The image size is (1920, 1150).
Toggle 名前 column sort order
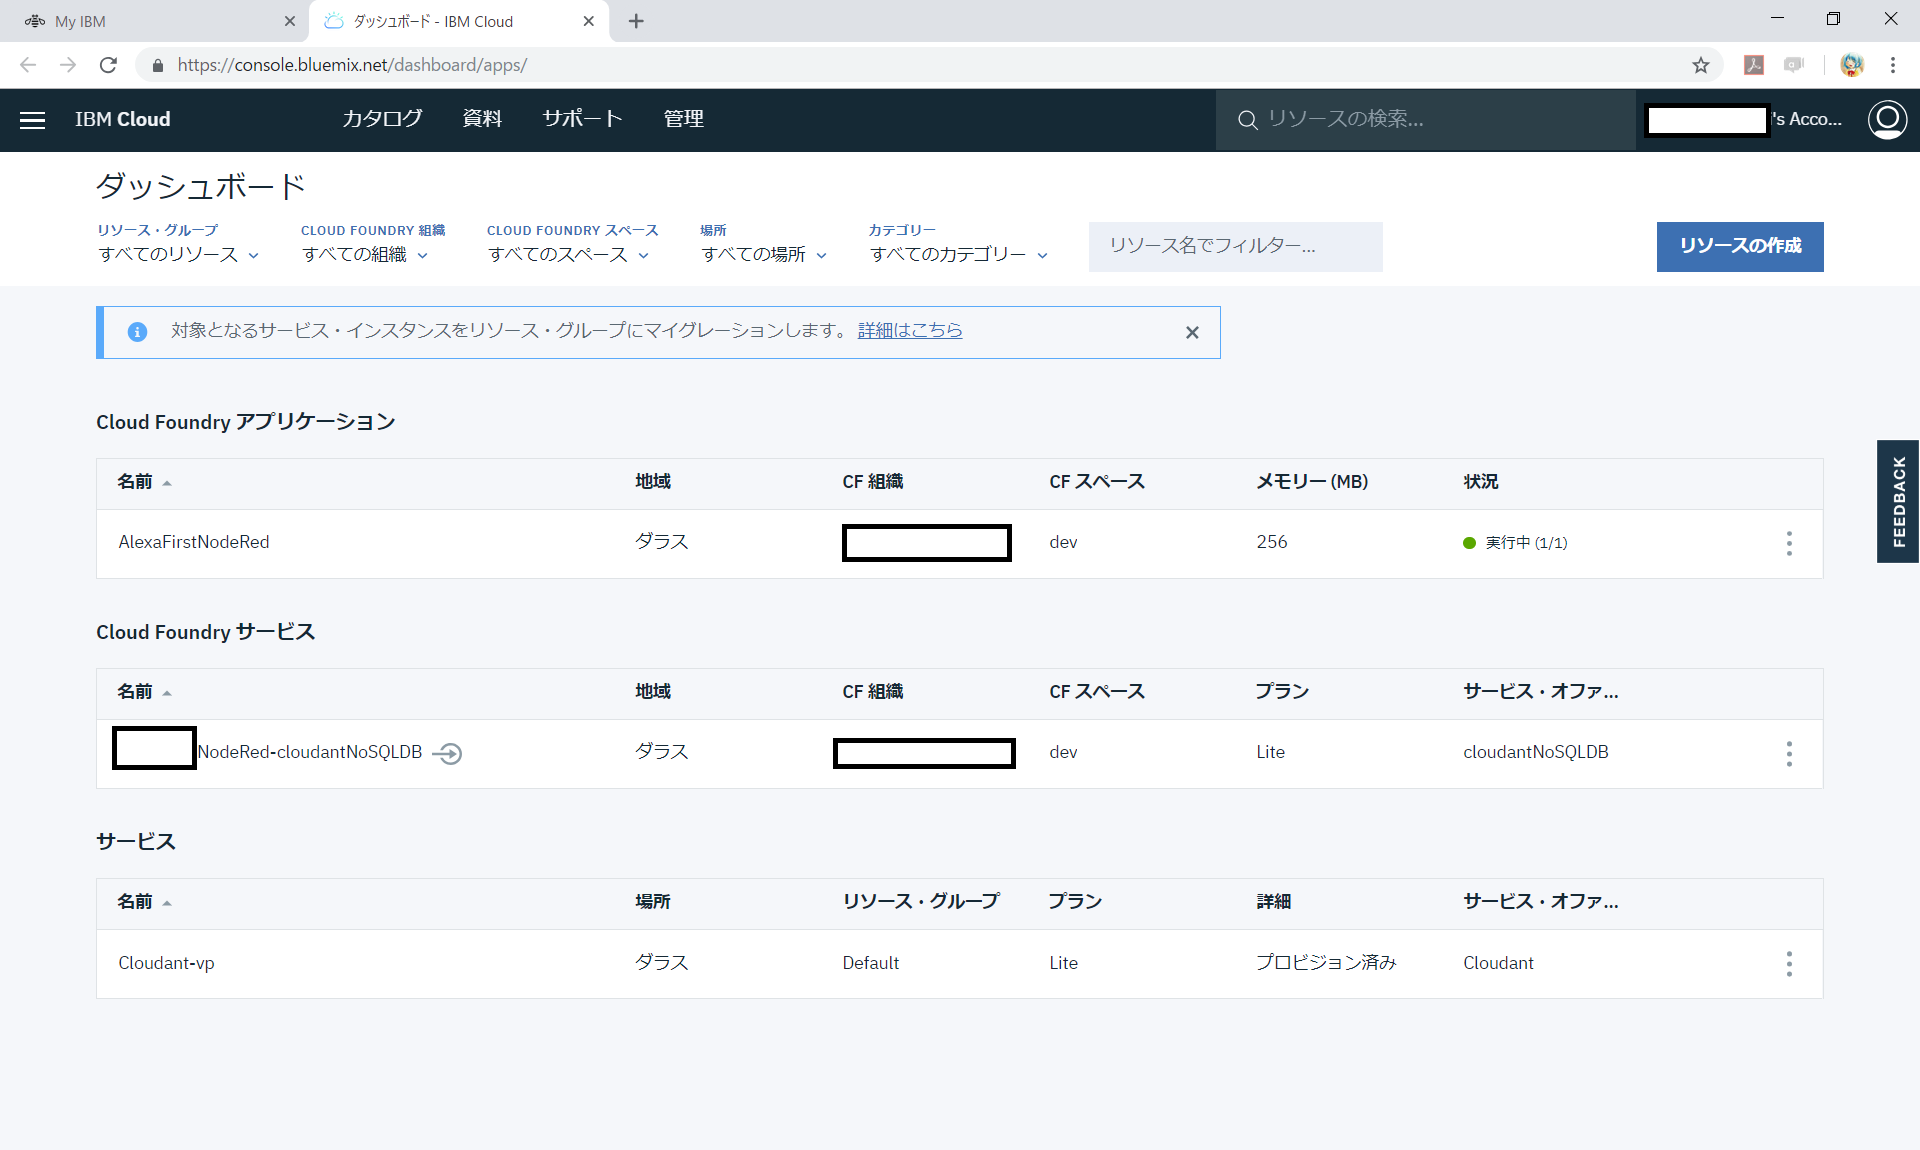[143, 481]
